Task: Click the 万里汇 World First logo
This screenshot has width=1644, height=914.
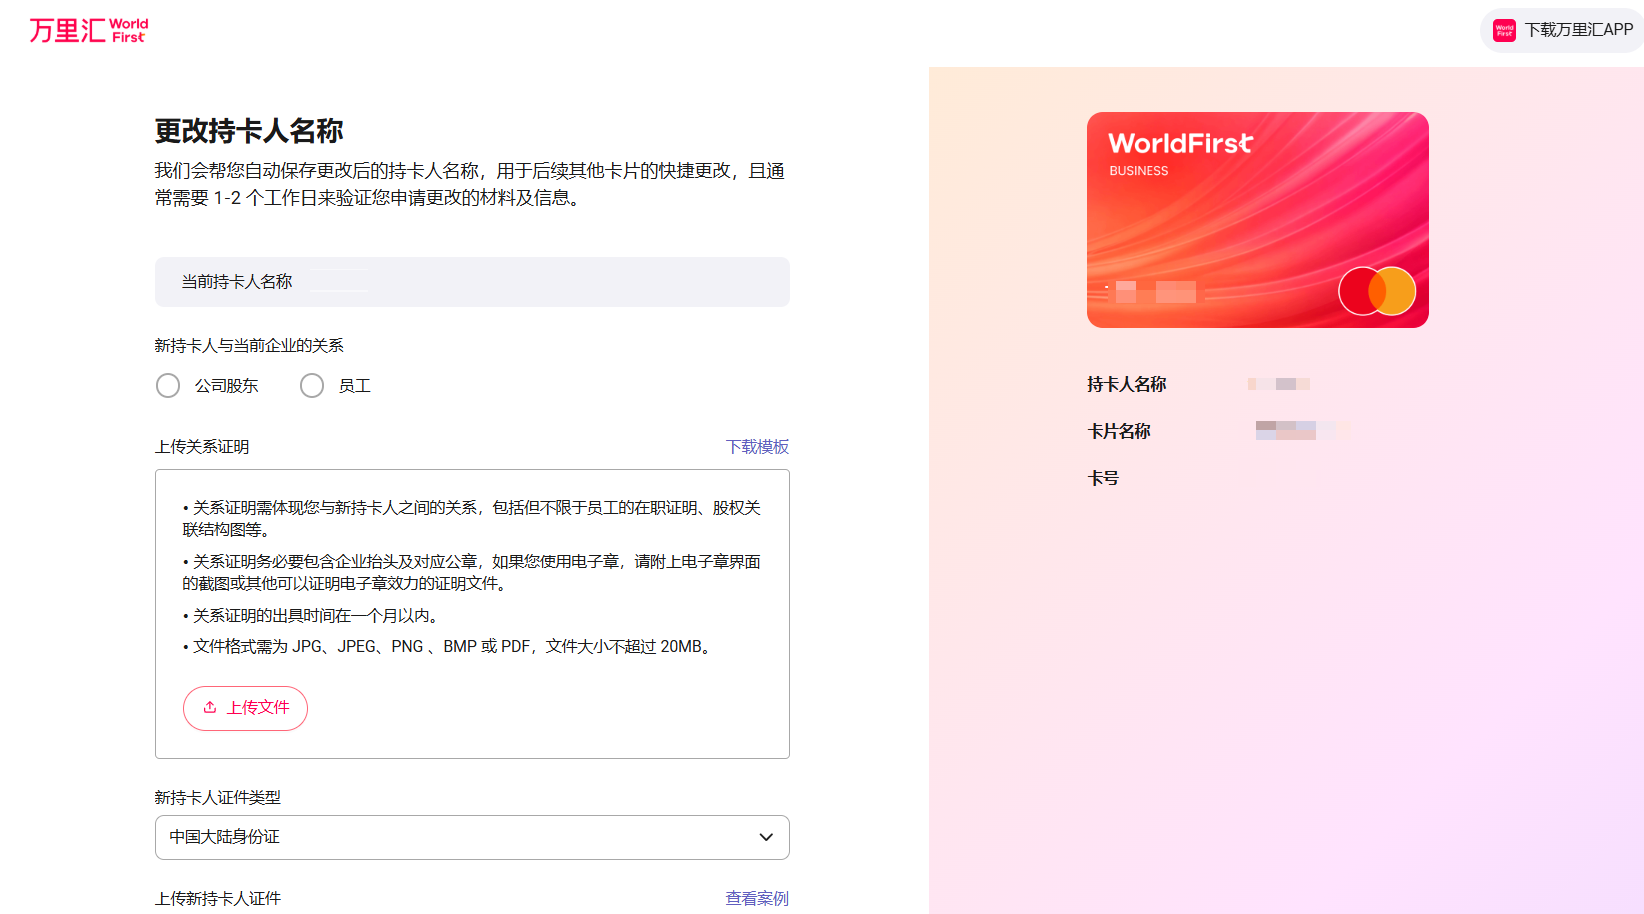Action: (x=88, y=30)
